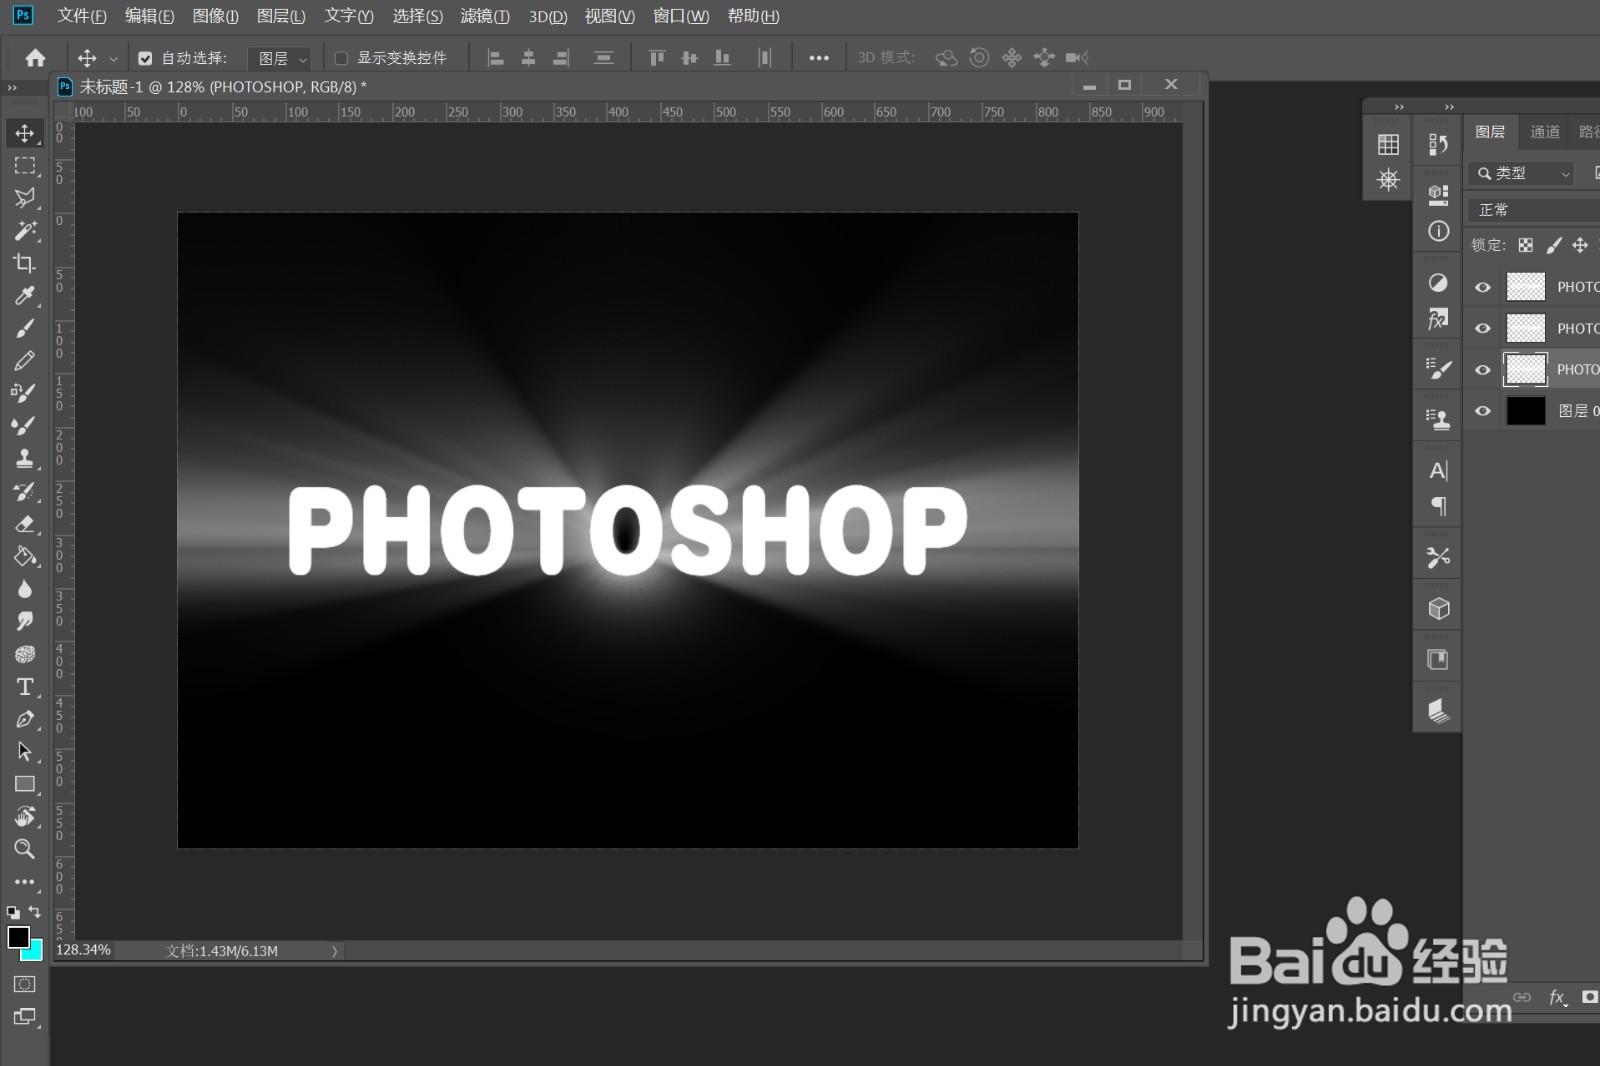Screen dimensions: 1600x1066
Task: Open the 编辑(E) menu
Action: (149, 16)
